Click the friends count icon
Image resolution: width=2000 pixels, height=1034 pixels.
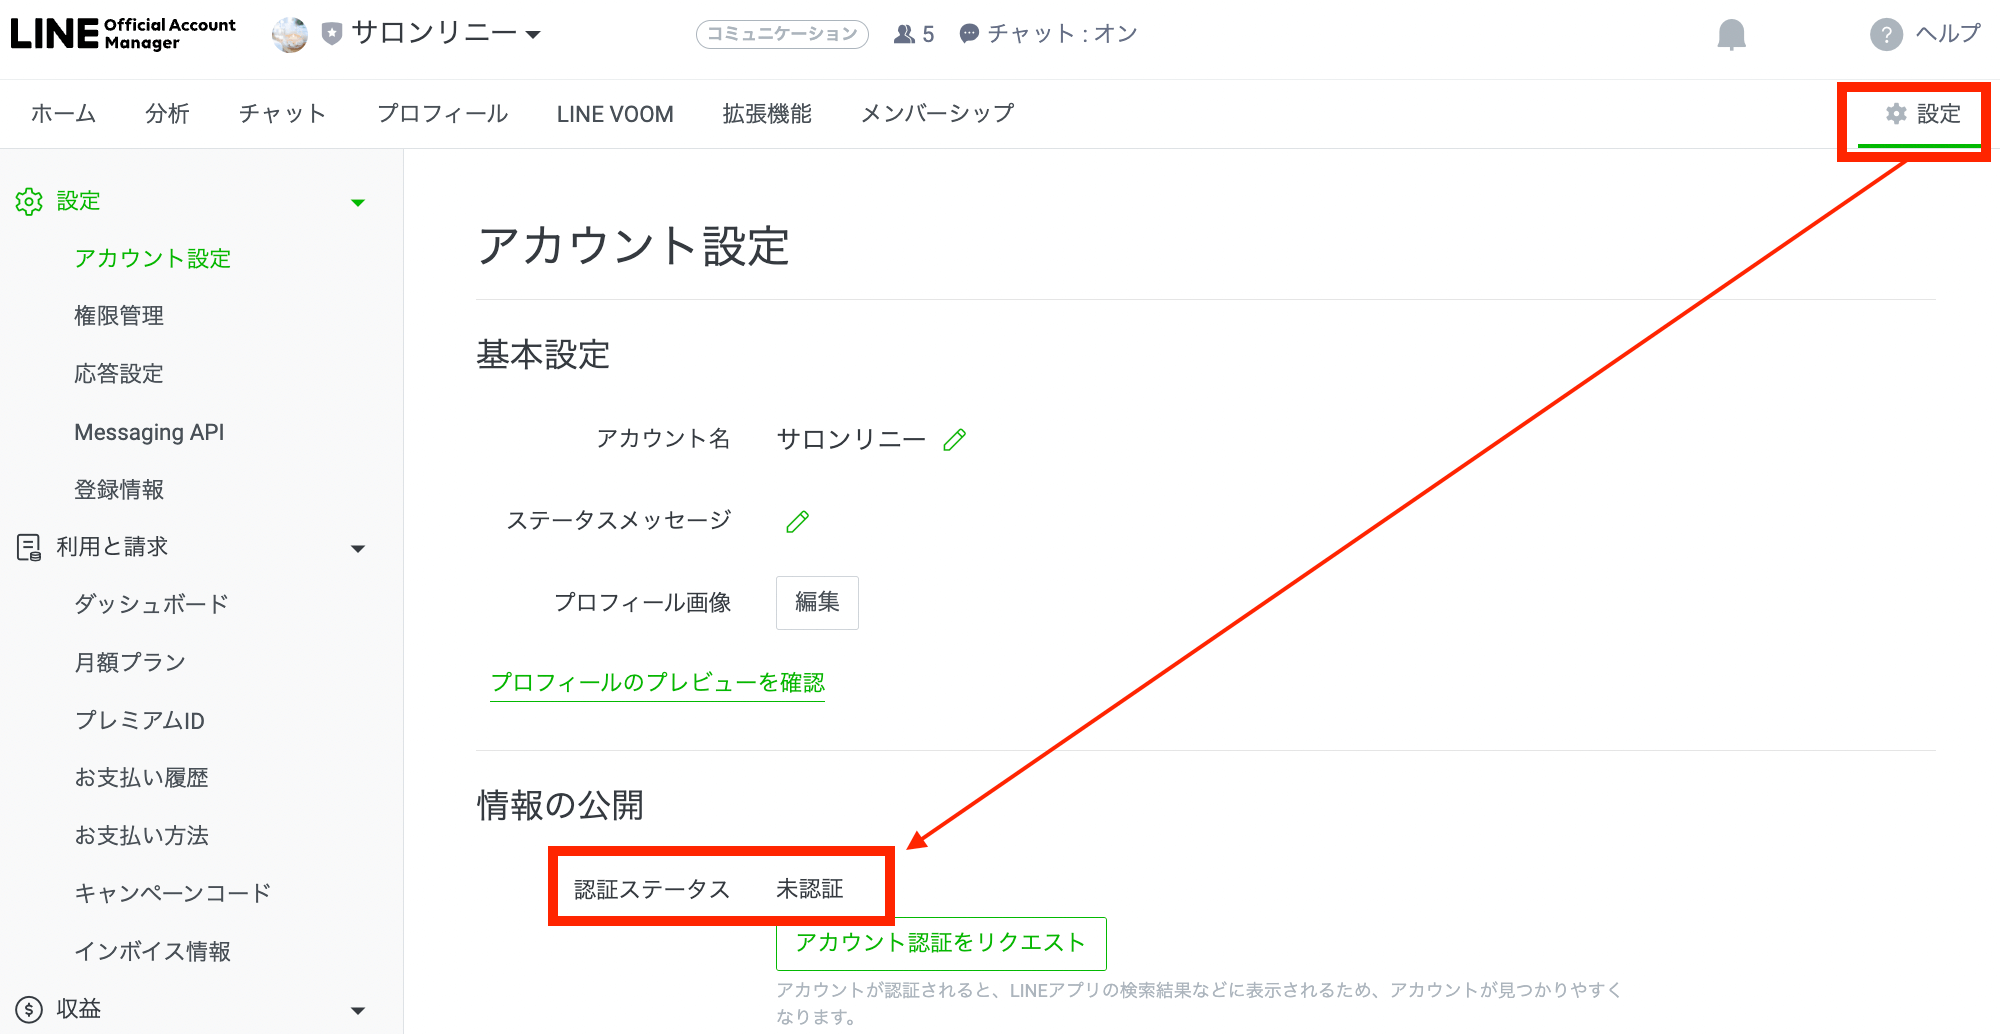tap(904, 35)
